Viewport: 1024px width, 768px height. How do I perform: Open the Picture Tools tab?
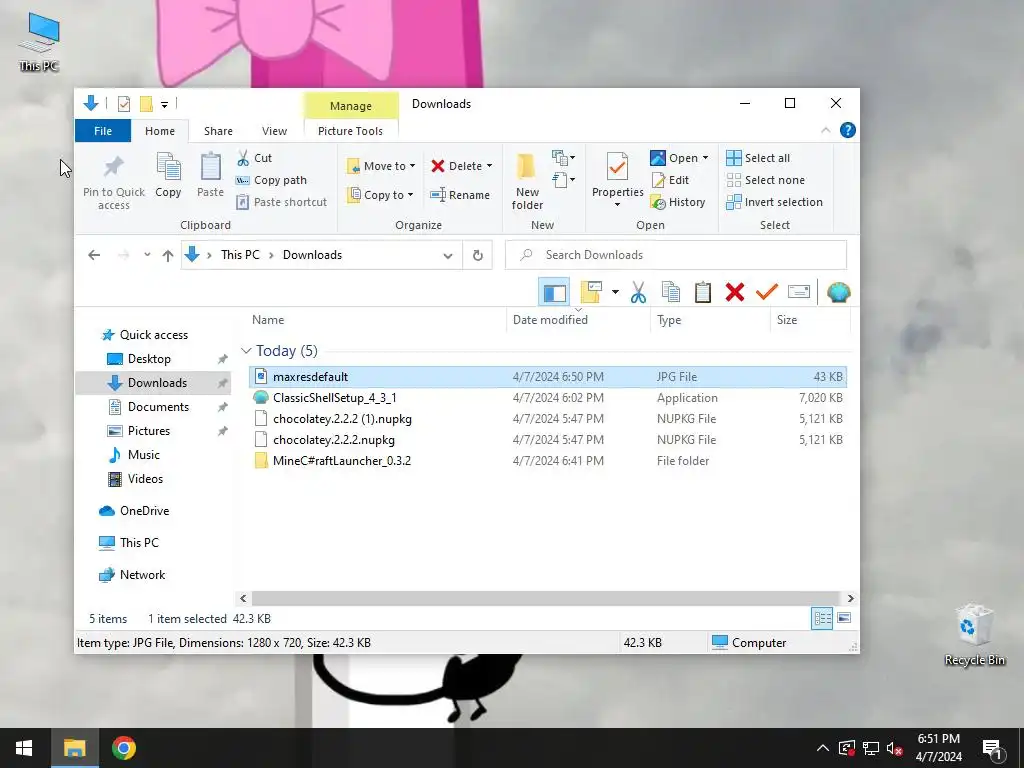350,131
